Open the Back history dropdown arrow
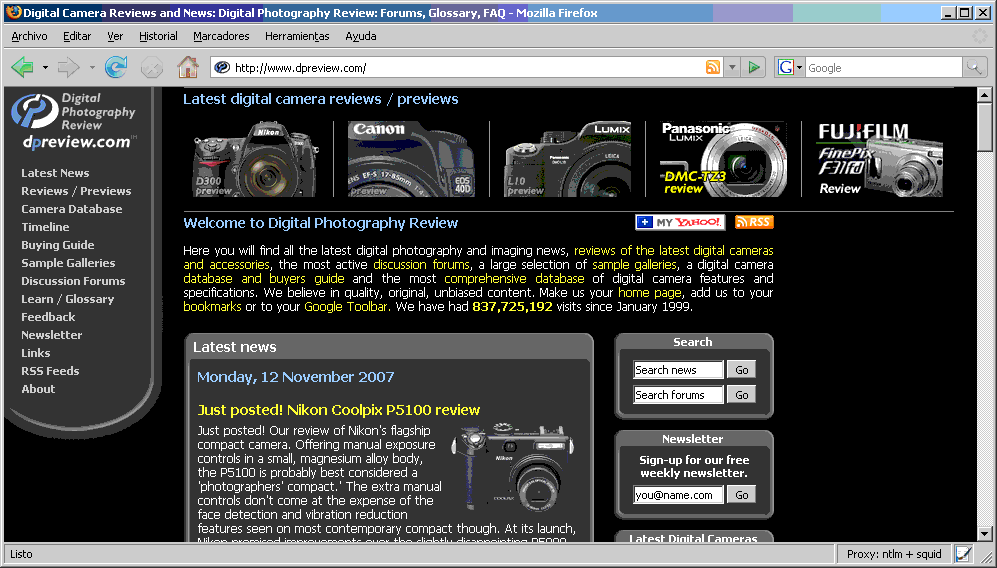 click(x=45, y=67)
